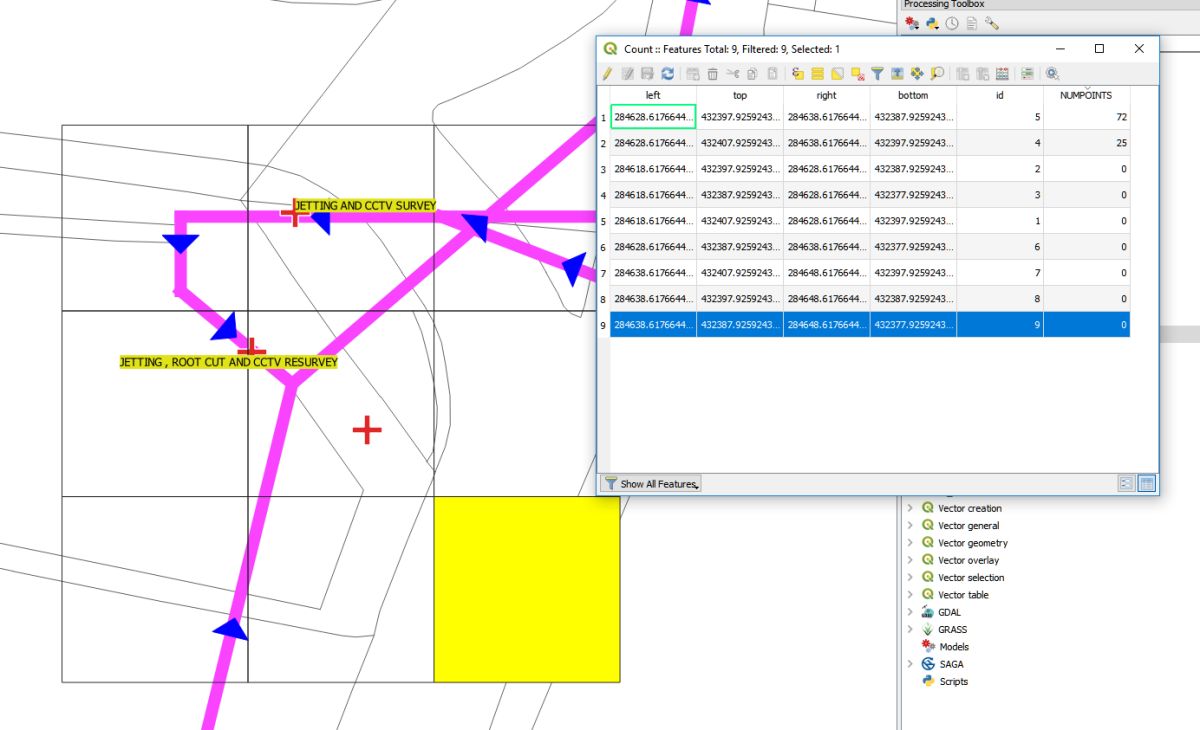
Task: Expand Vector geometry group
Action: point(910,543)
